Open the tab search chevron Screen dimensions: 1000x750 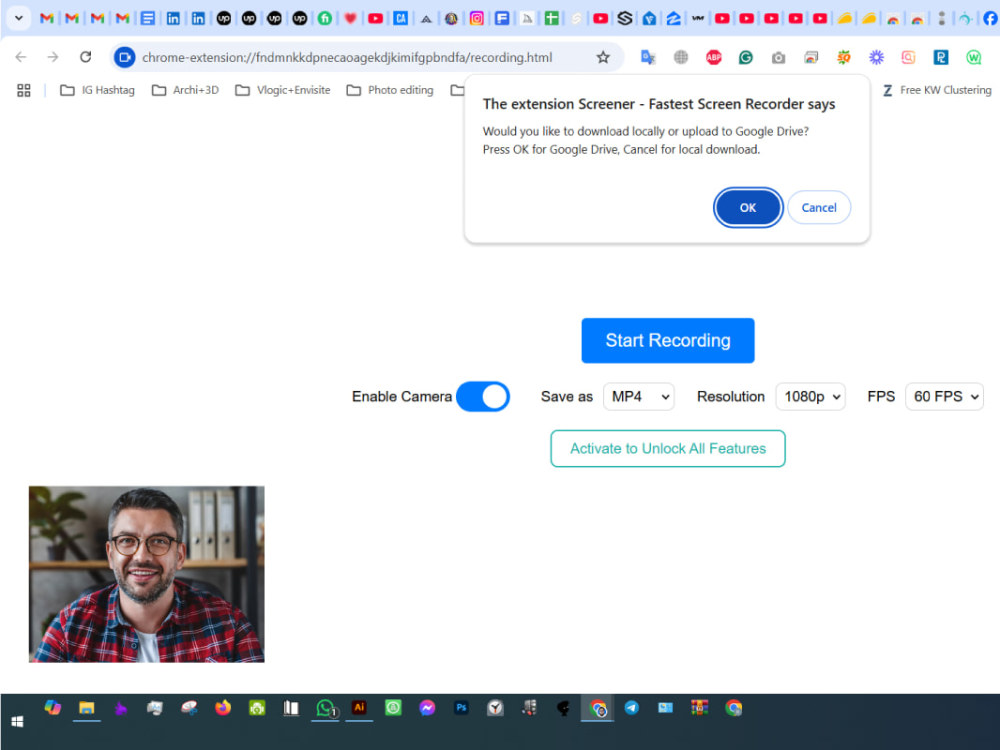[x=18, y=18]
